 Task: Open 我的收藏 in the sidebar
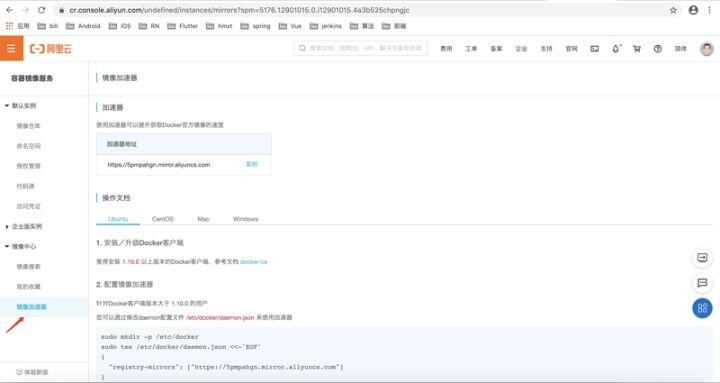28,287
